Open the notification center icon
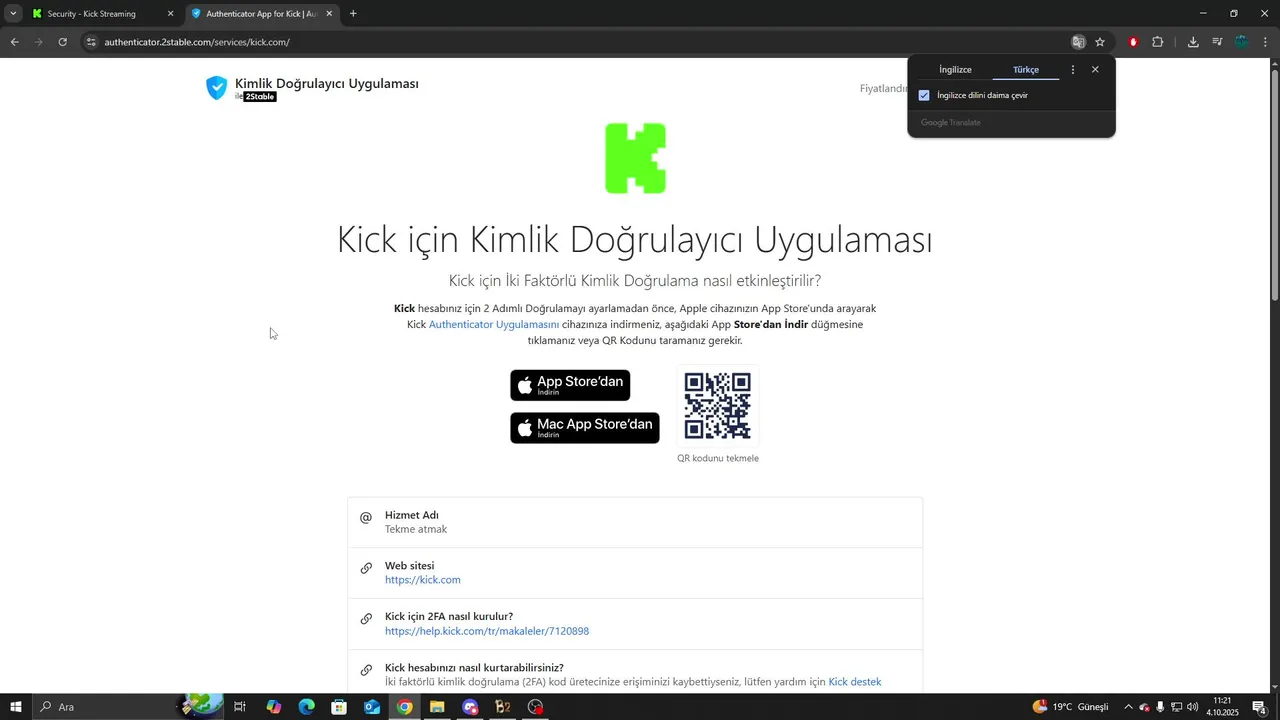The height and width of the screenshot is (720, 1280). point(1259,707)
